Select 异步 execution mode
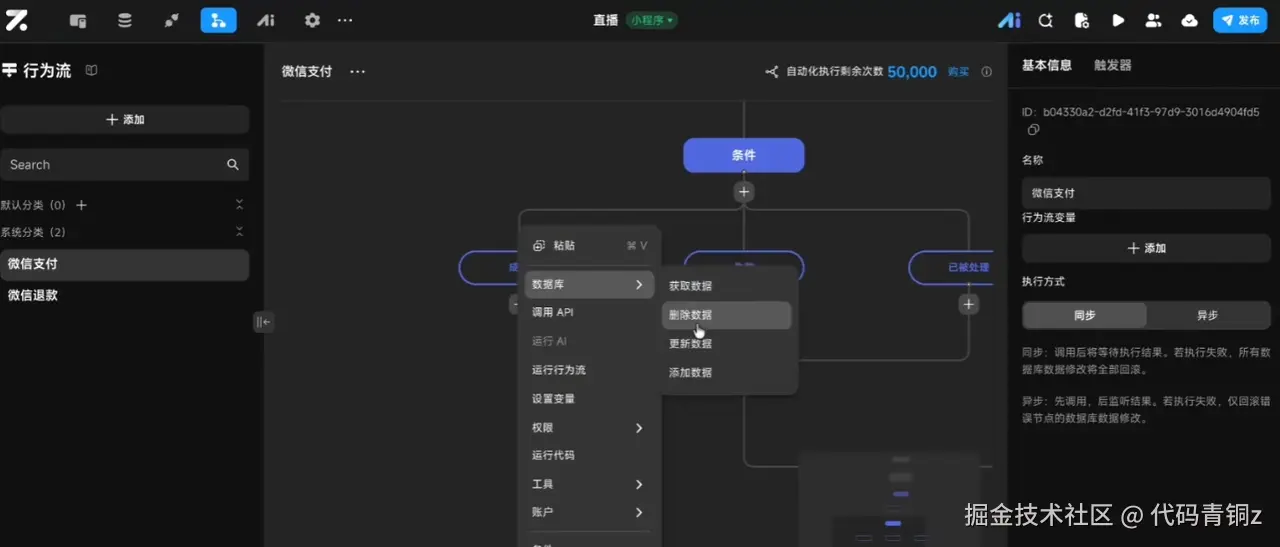 [x=1208, y=315]
